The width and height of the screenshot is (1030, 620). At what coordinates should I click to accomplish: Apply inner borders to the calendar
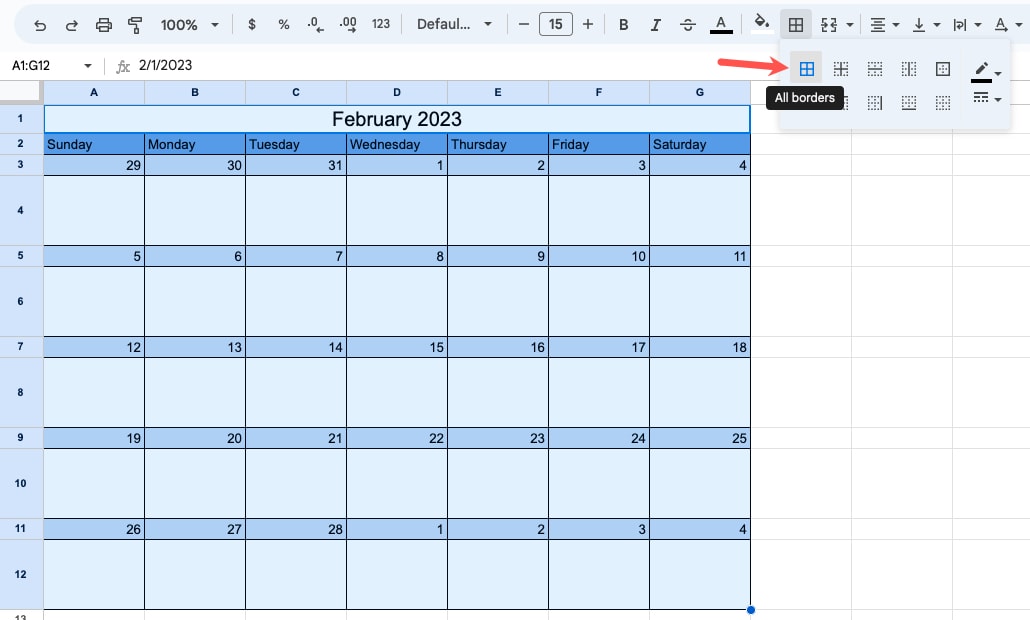tap(841, 68)
